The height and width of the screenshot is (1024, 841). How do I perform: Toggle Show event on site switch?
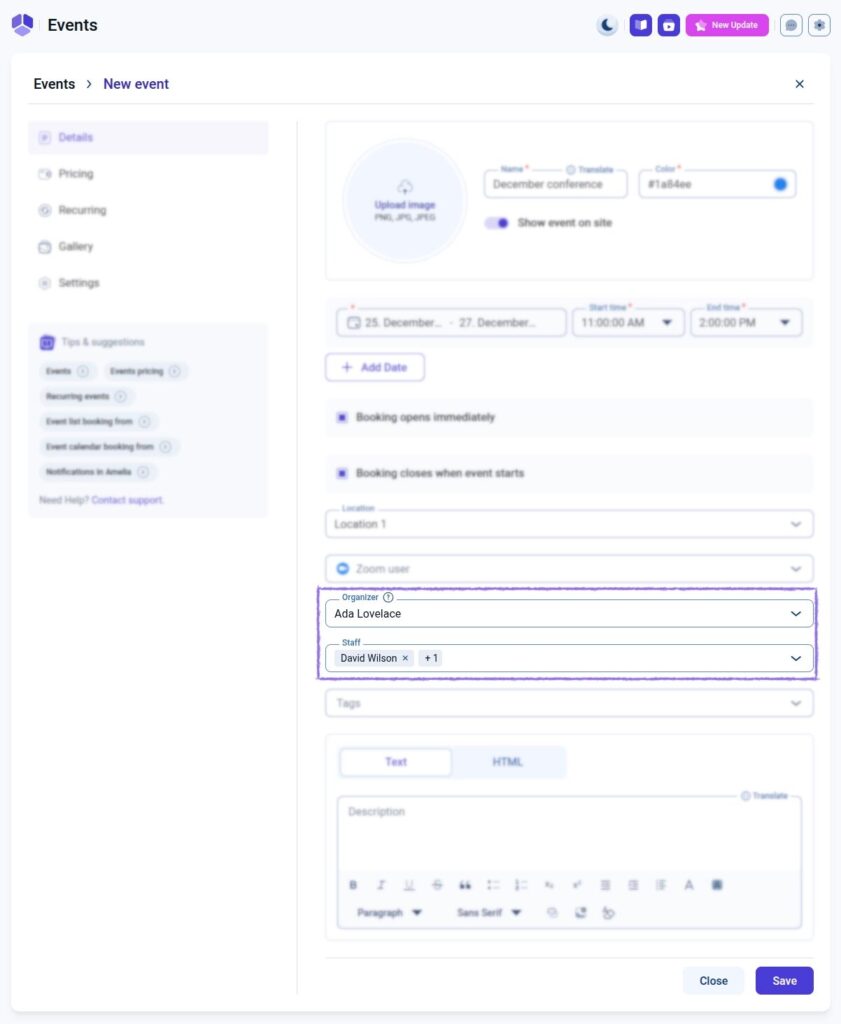(x=497, y=223)
